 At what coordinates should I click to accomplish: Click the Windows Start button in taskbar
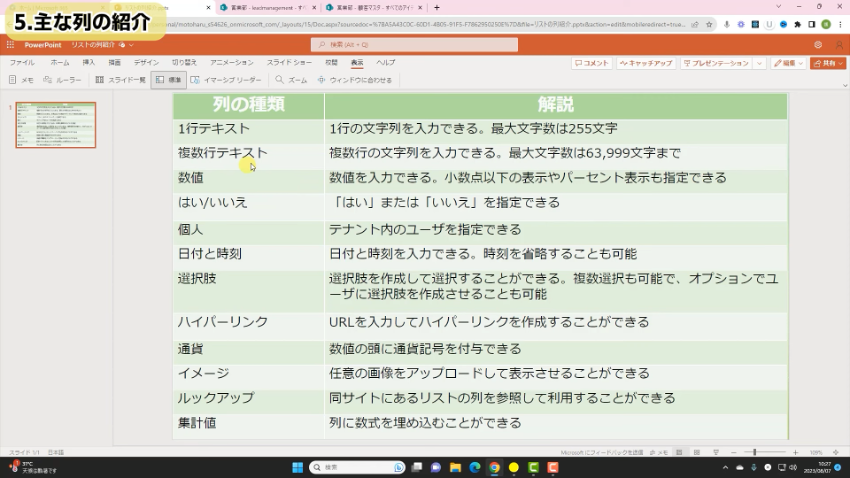coord(296,467)
